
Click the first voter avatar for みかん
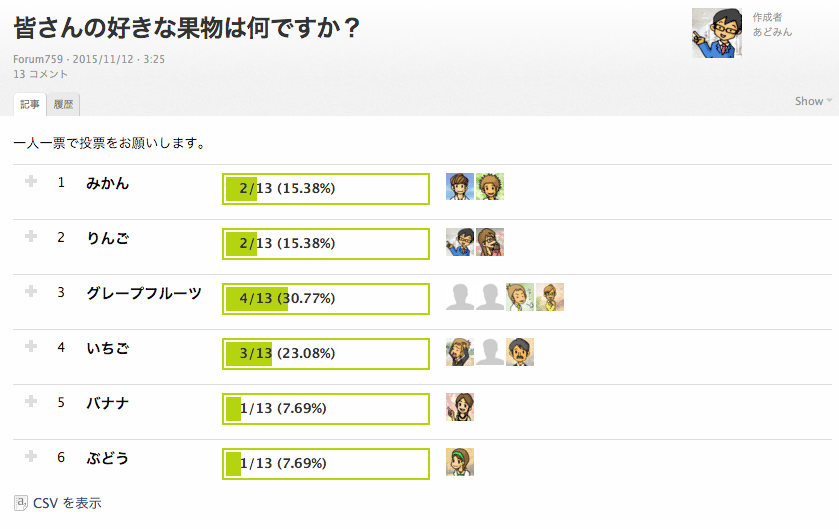point(460,187)
